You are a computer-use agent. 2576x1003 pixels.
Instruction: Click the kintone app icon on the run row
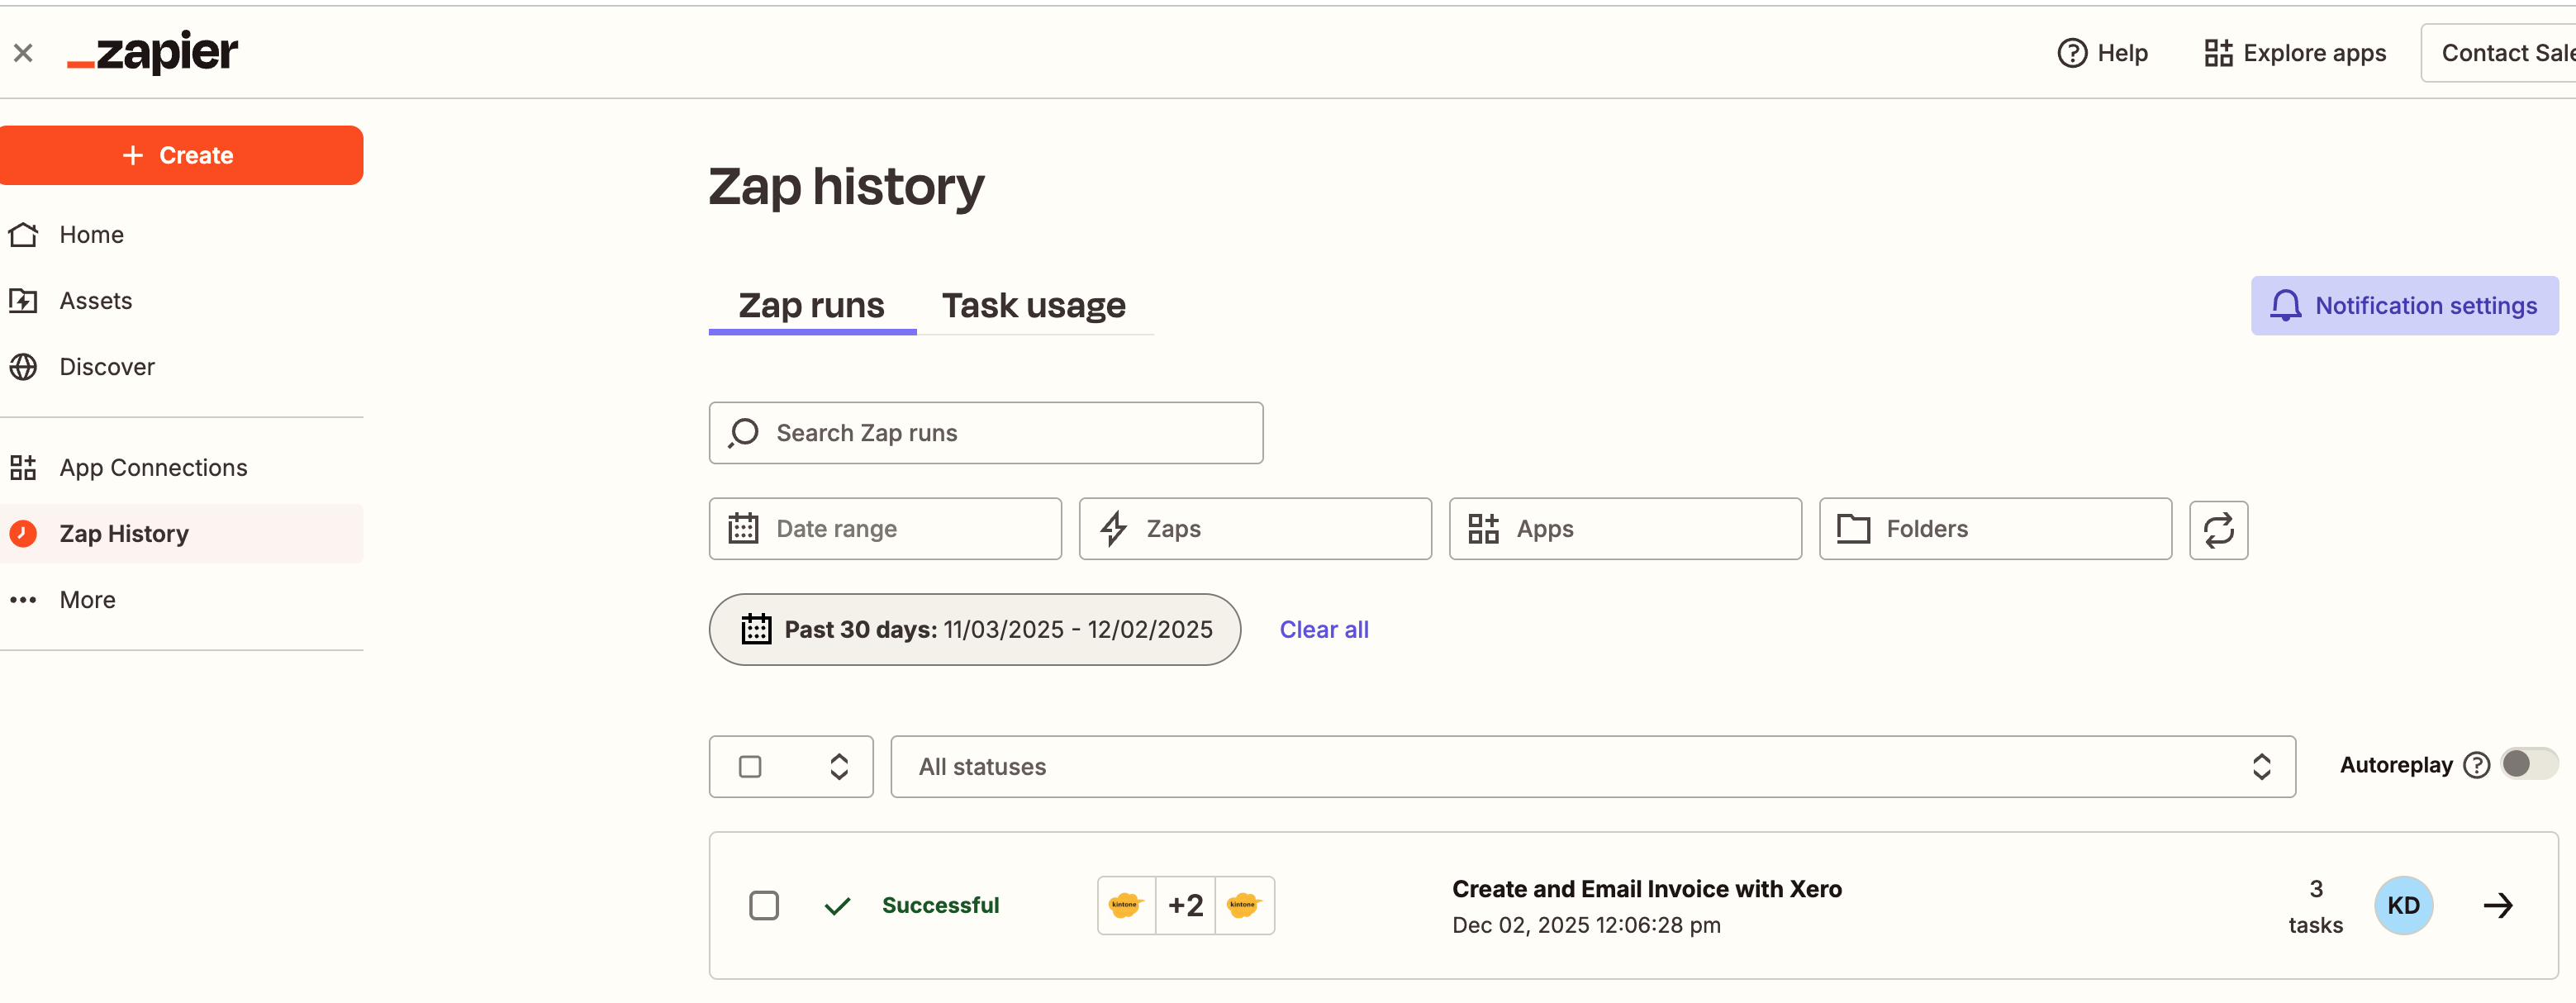[x=1125, y=905]
